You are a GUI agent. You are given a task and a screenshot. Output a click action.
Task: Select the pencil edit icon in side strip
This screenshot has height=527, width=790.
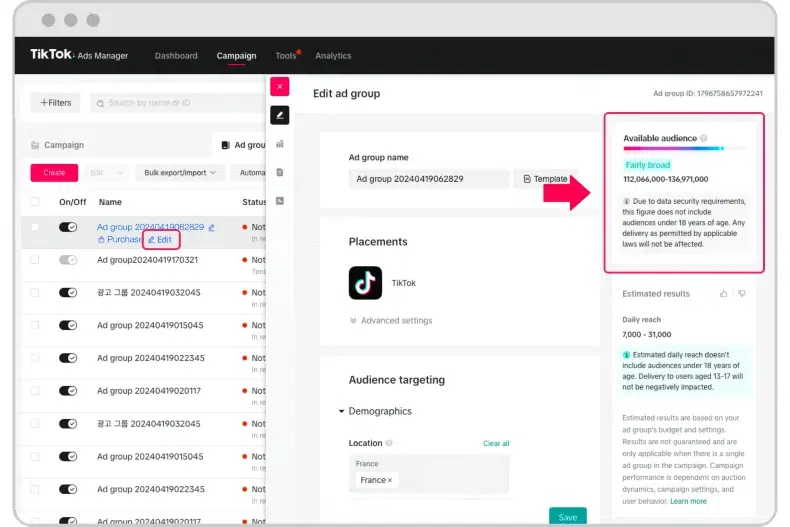pos(280,115)
